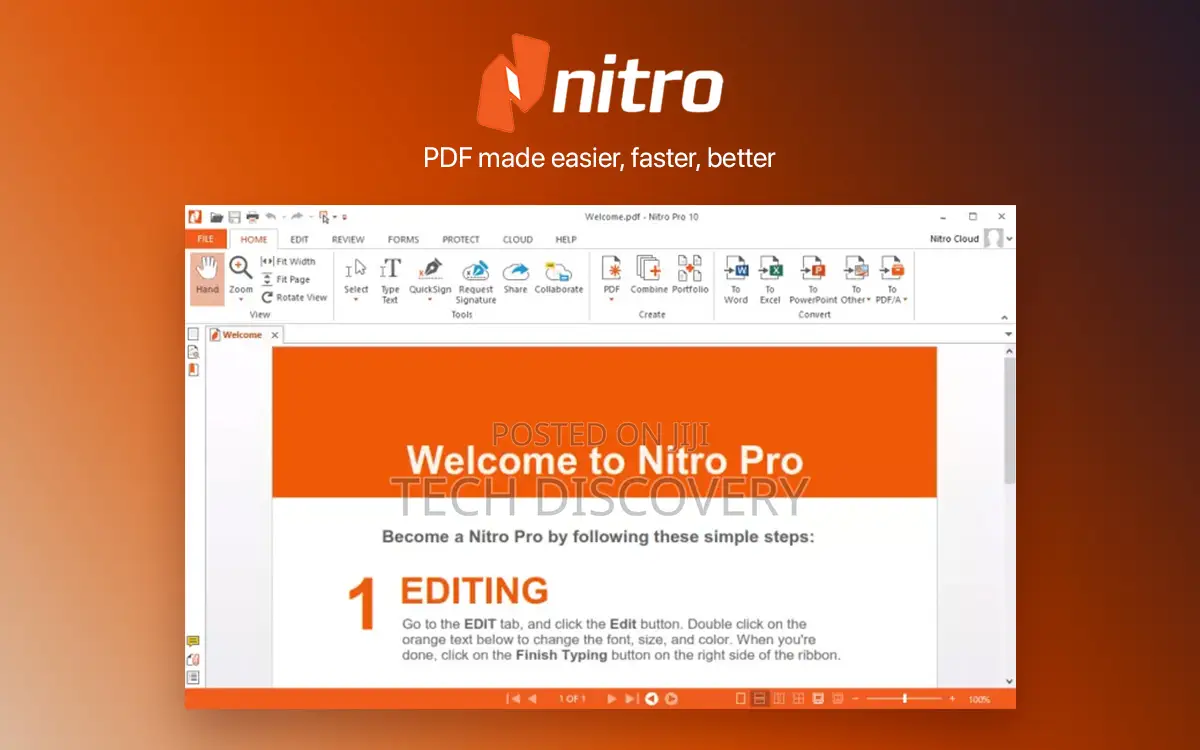Screen dimensions: 1200x750
Task: Convert using To Excel icon
Action: (770, 268)
